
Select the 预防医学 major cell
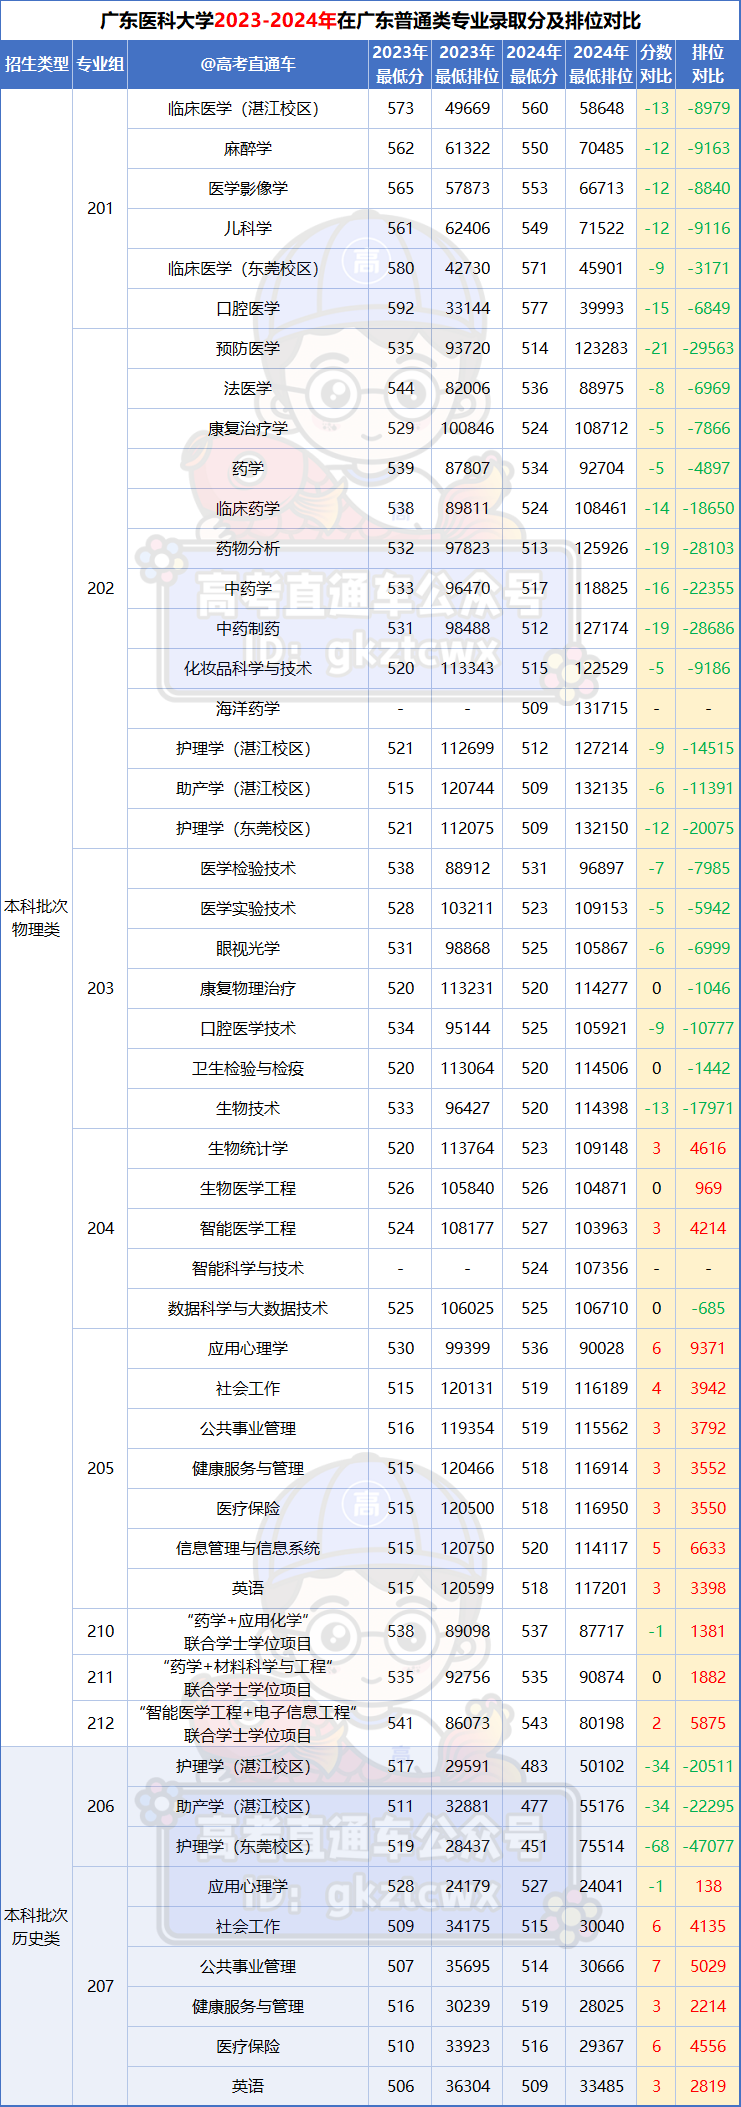point(248,349)
